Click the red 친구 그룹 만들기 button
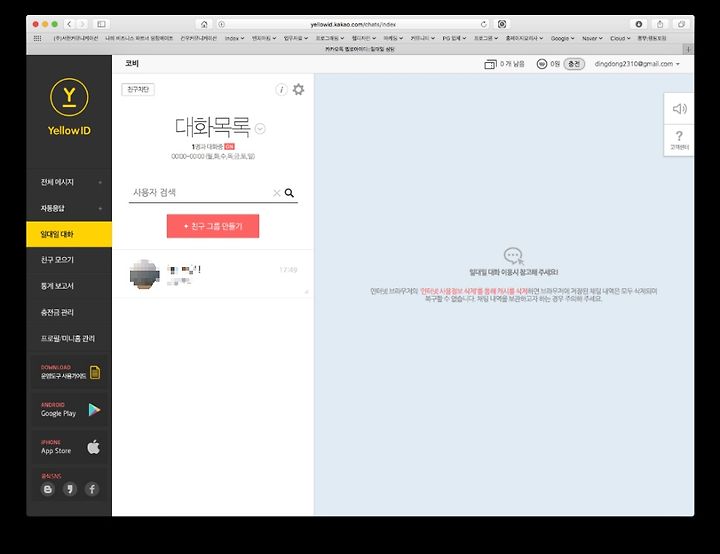This screenshot has height=554, width=720. [x=213, y=226]
